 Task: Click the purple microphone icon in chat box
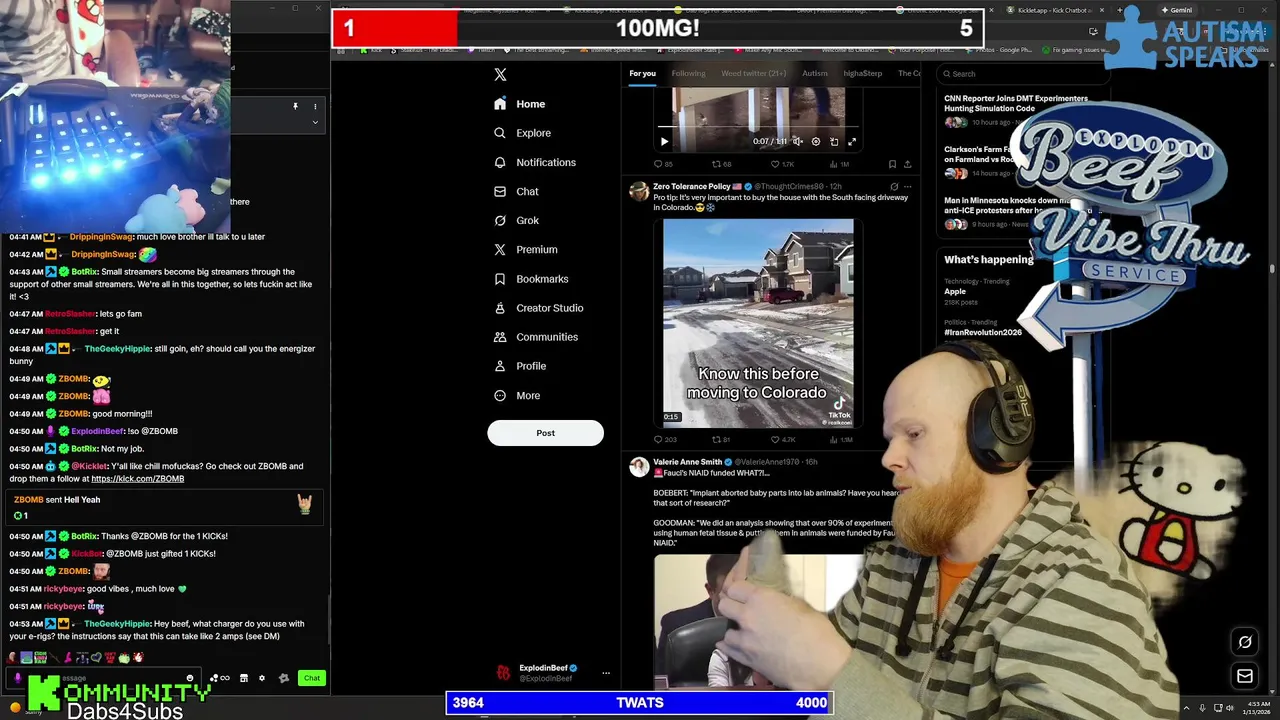pos(18,678)
